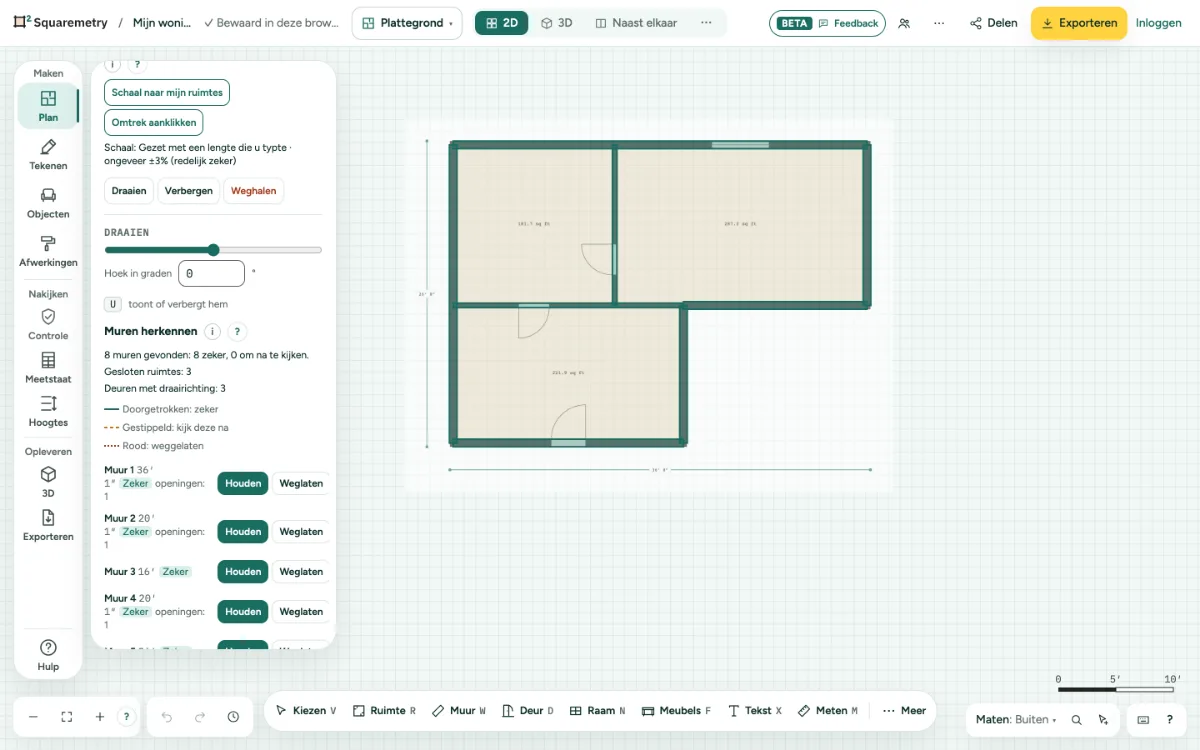The image size is (1200, 750).
Task: Click the Omtrek aanklikken button
Action: click(154, 123)
